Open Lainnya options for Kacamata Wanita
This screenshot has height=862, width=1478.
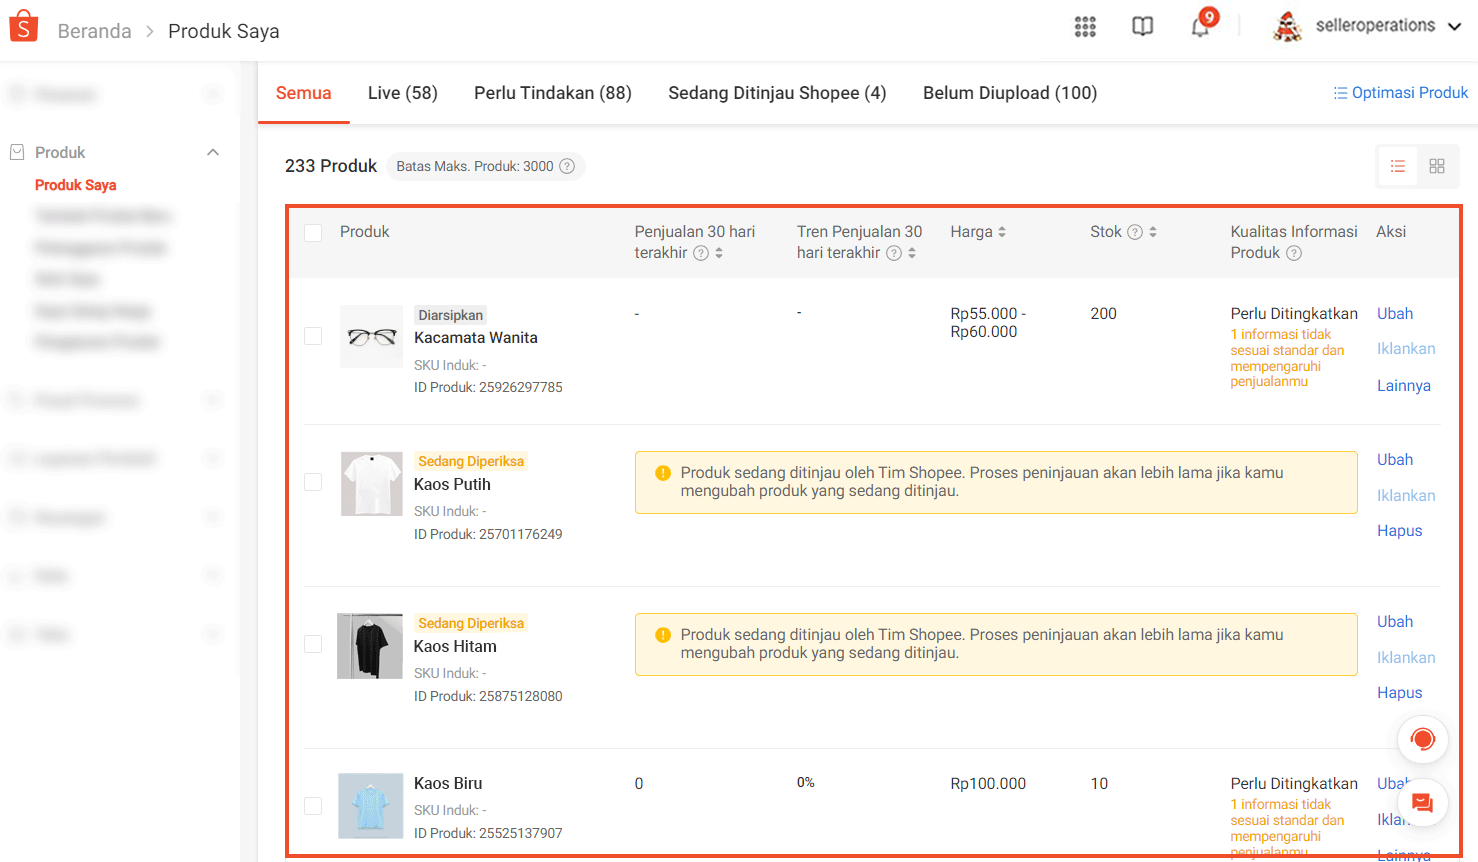tap(1403, 386)
